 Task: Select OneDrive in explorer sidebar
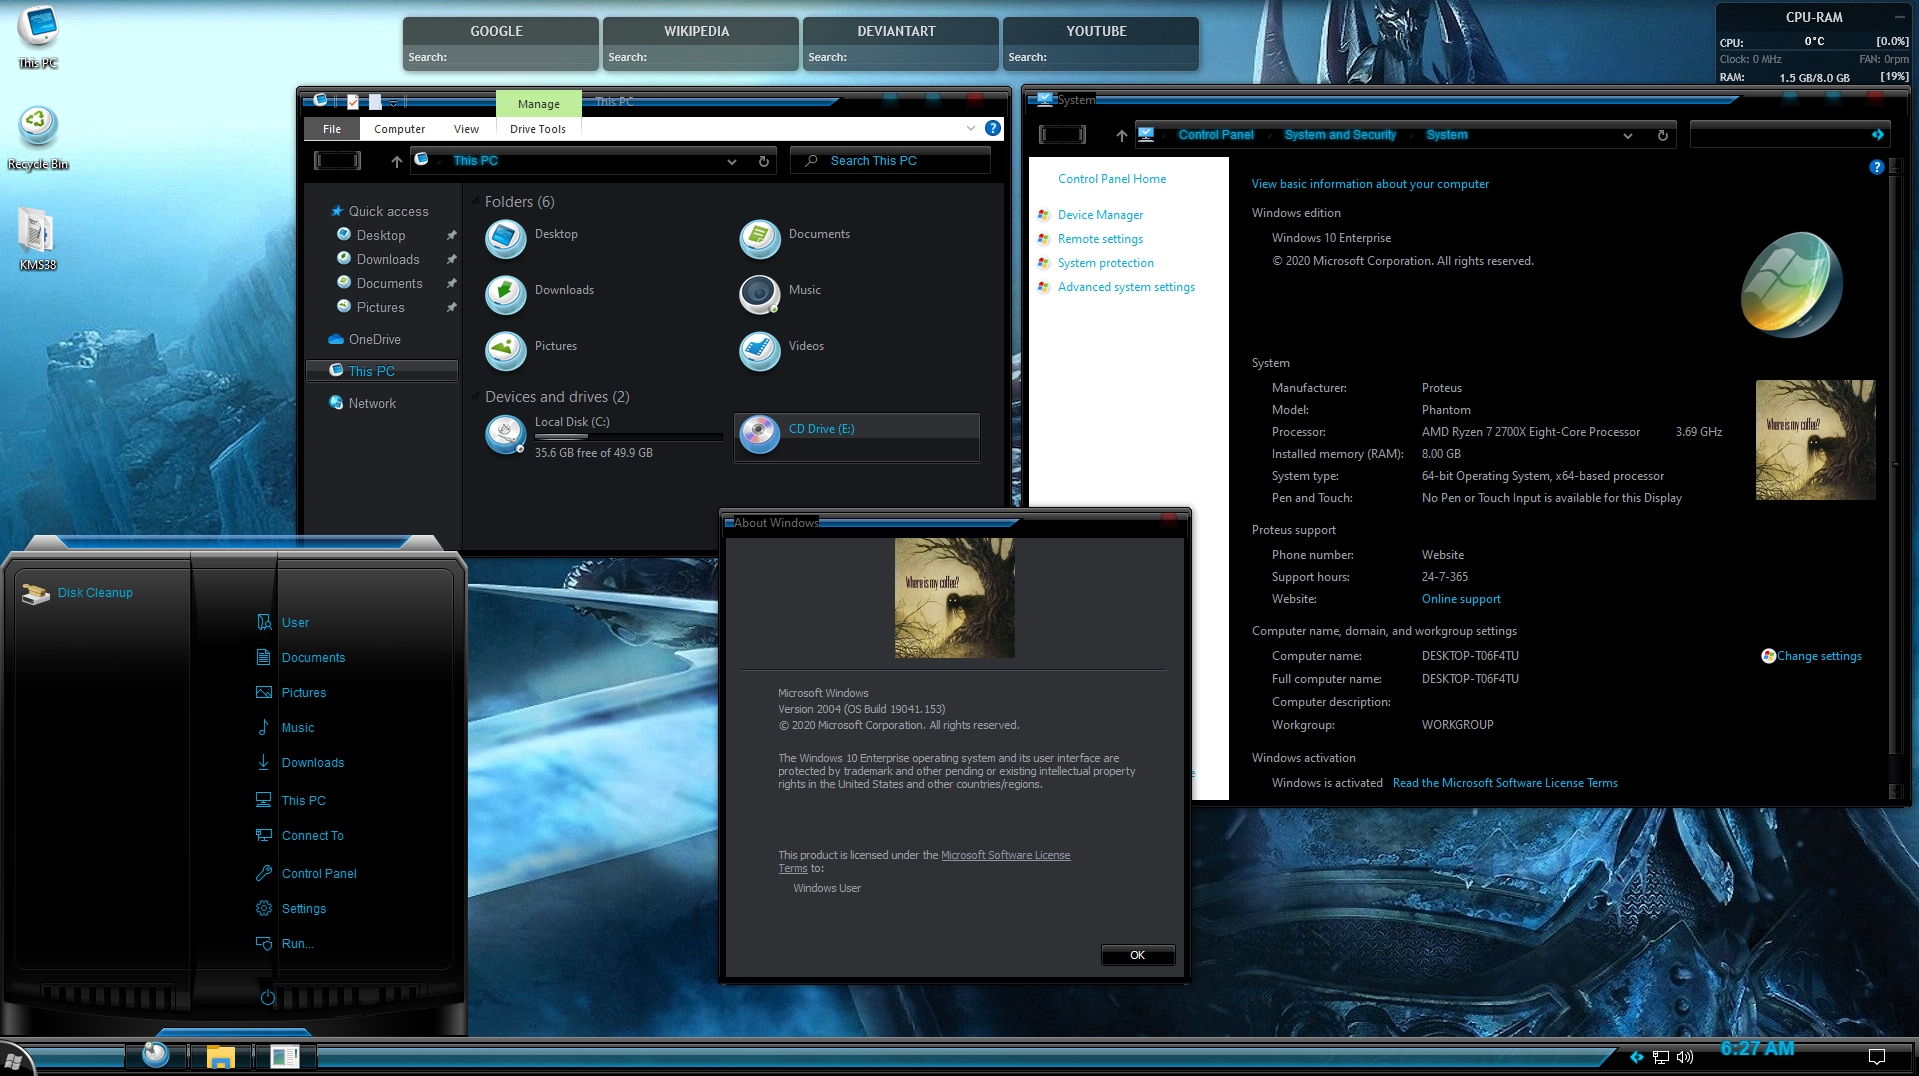click(374, 340)
